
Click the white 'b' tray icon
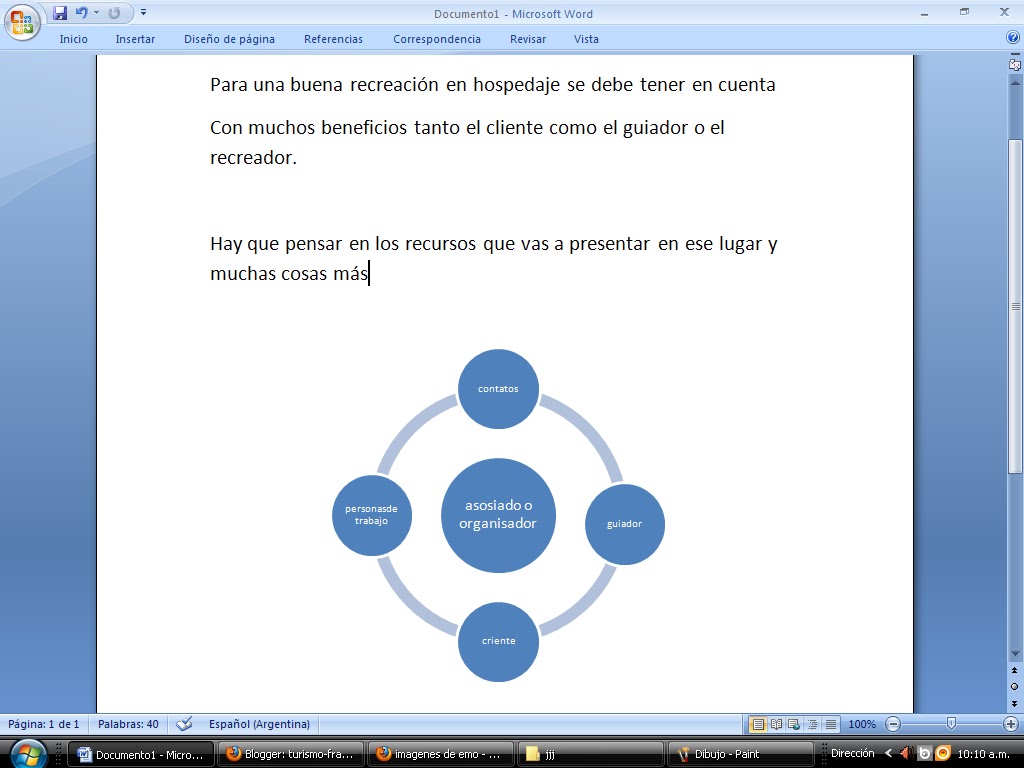point(925,754)
